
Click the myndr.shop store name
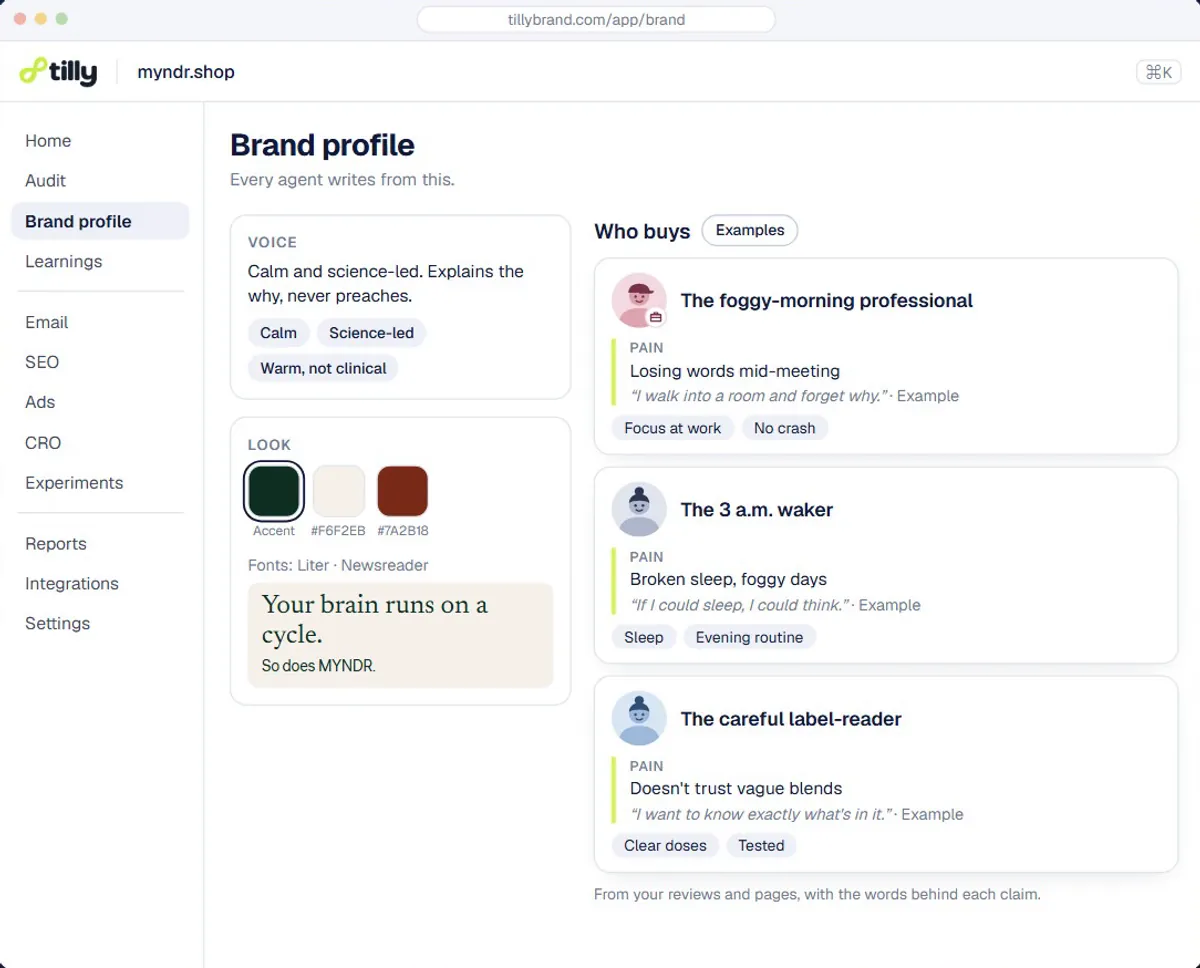point(186,72)
